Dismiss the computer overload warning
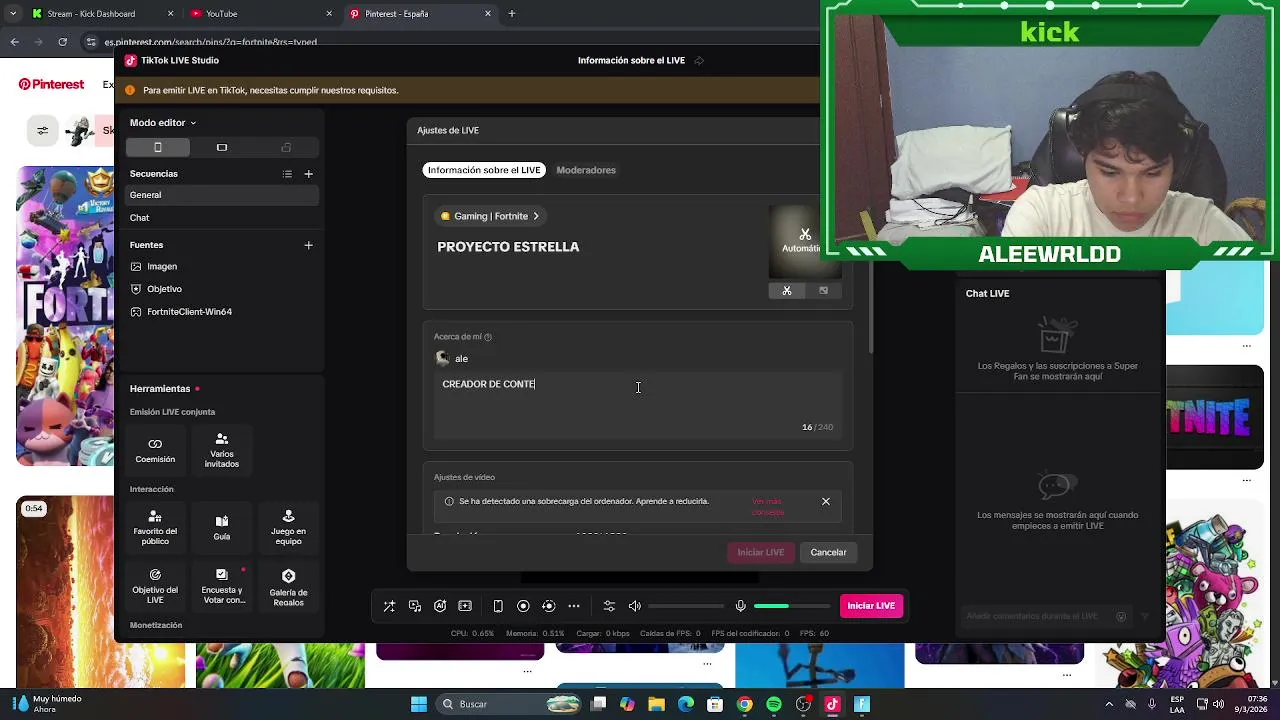 click(x=826, y=502)
